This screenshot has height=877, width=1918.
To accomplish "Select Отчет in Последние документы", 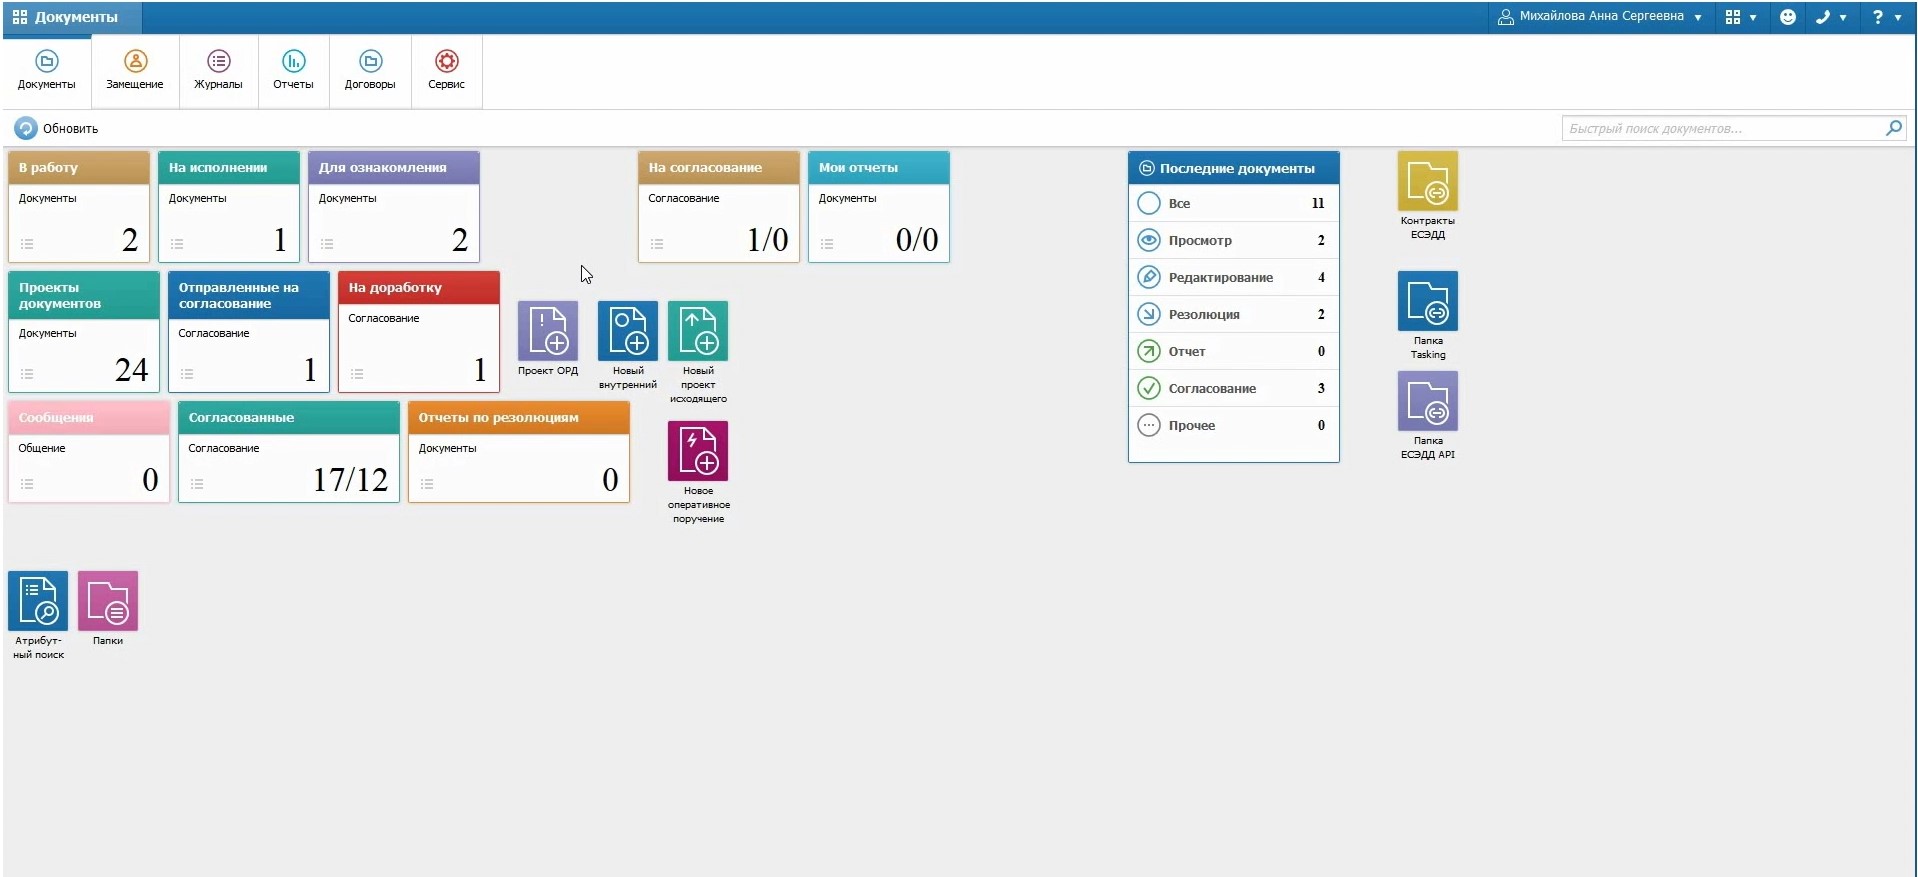I will [x=1234, y=351].
